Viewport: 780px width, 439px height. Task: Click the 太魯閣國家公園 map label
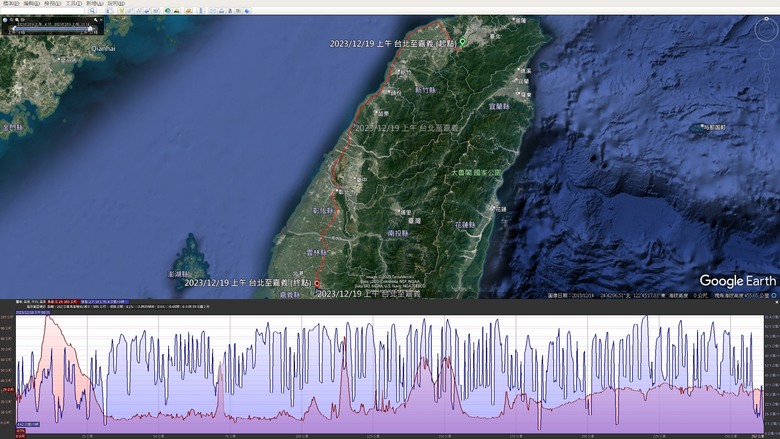click(x=476, y=173)
